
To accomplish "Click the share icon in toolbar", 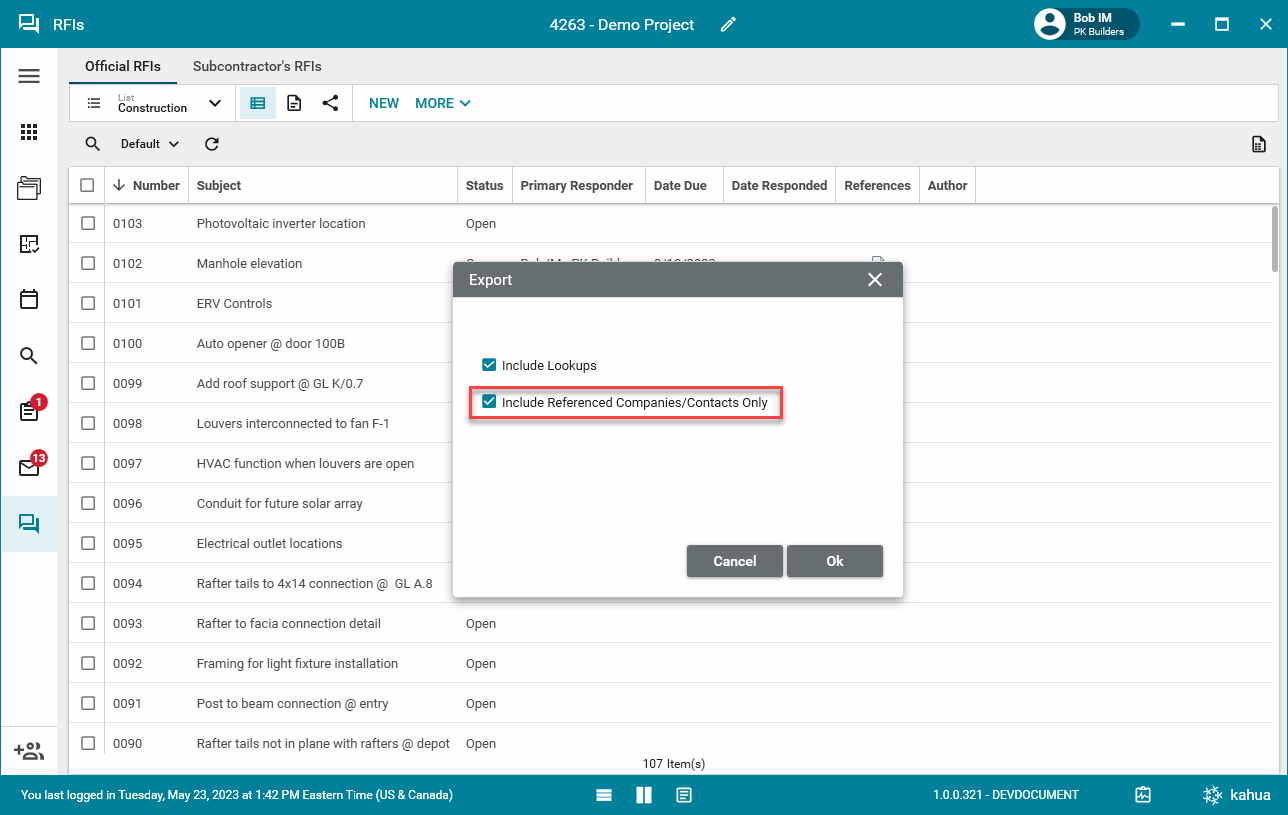I will 330,103.
